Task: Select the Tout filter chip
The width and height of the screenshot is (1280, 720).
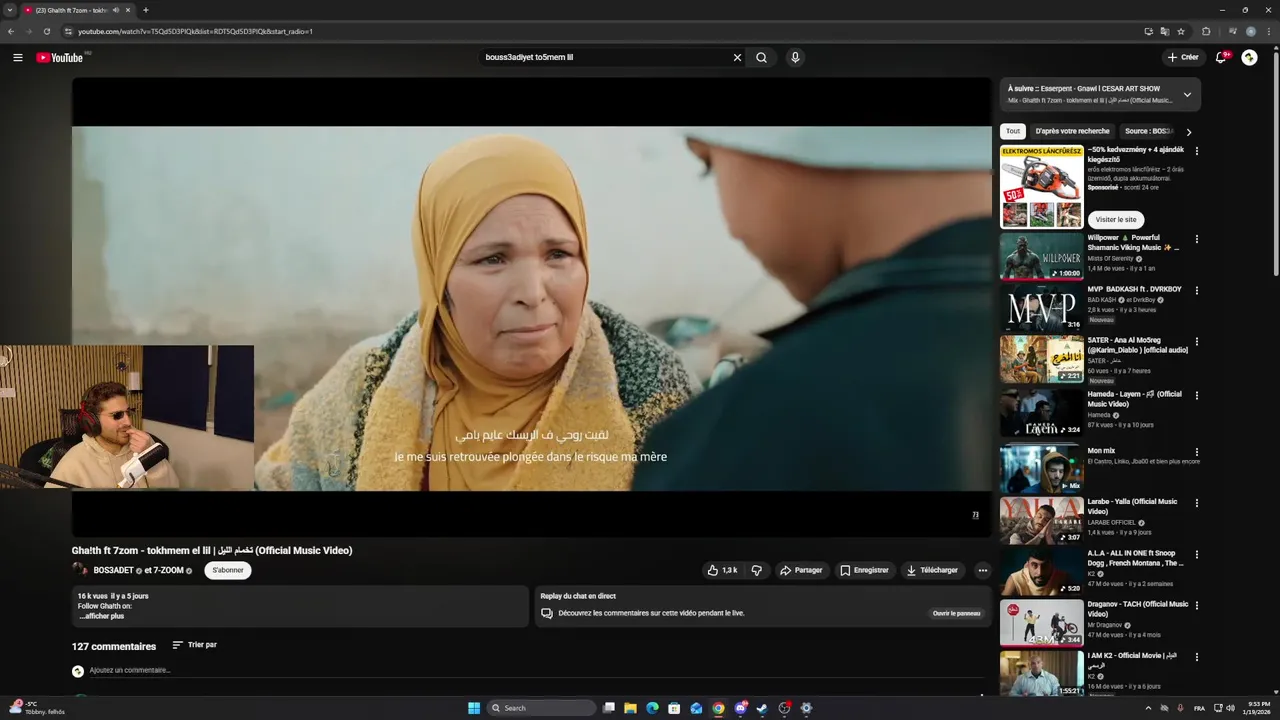Action: tap(1013, 131)
